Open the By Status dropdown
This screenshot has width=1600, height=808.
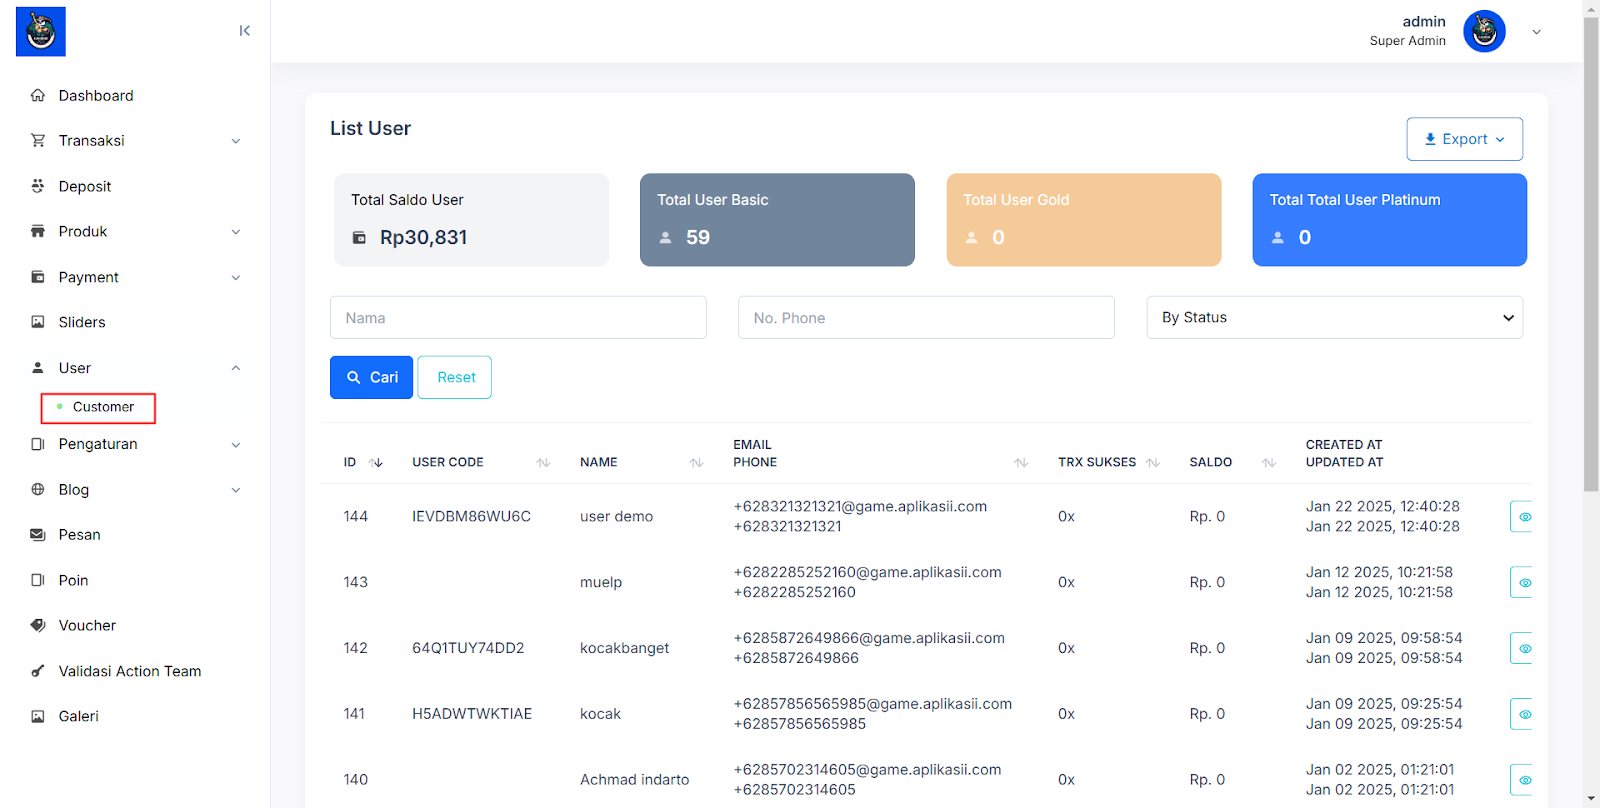pyautogui.click(x=1334, y=317)
